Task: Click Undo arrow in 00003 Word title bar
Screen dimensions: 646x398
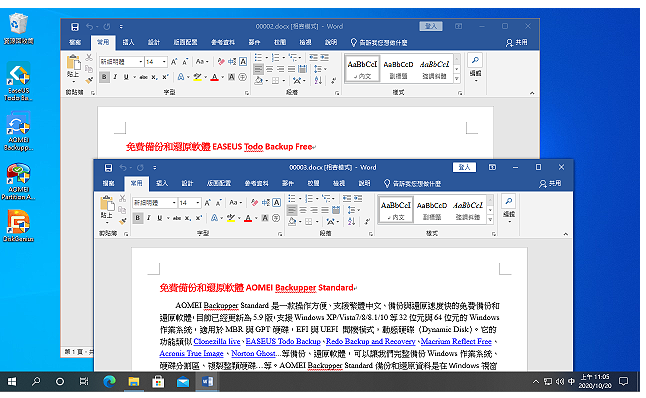Action: tap(123, 168)
